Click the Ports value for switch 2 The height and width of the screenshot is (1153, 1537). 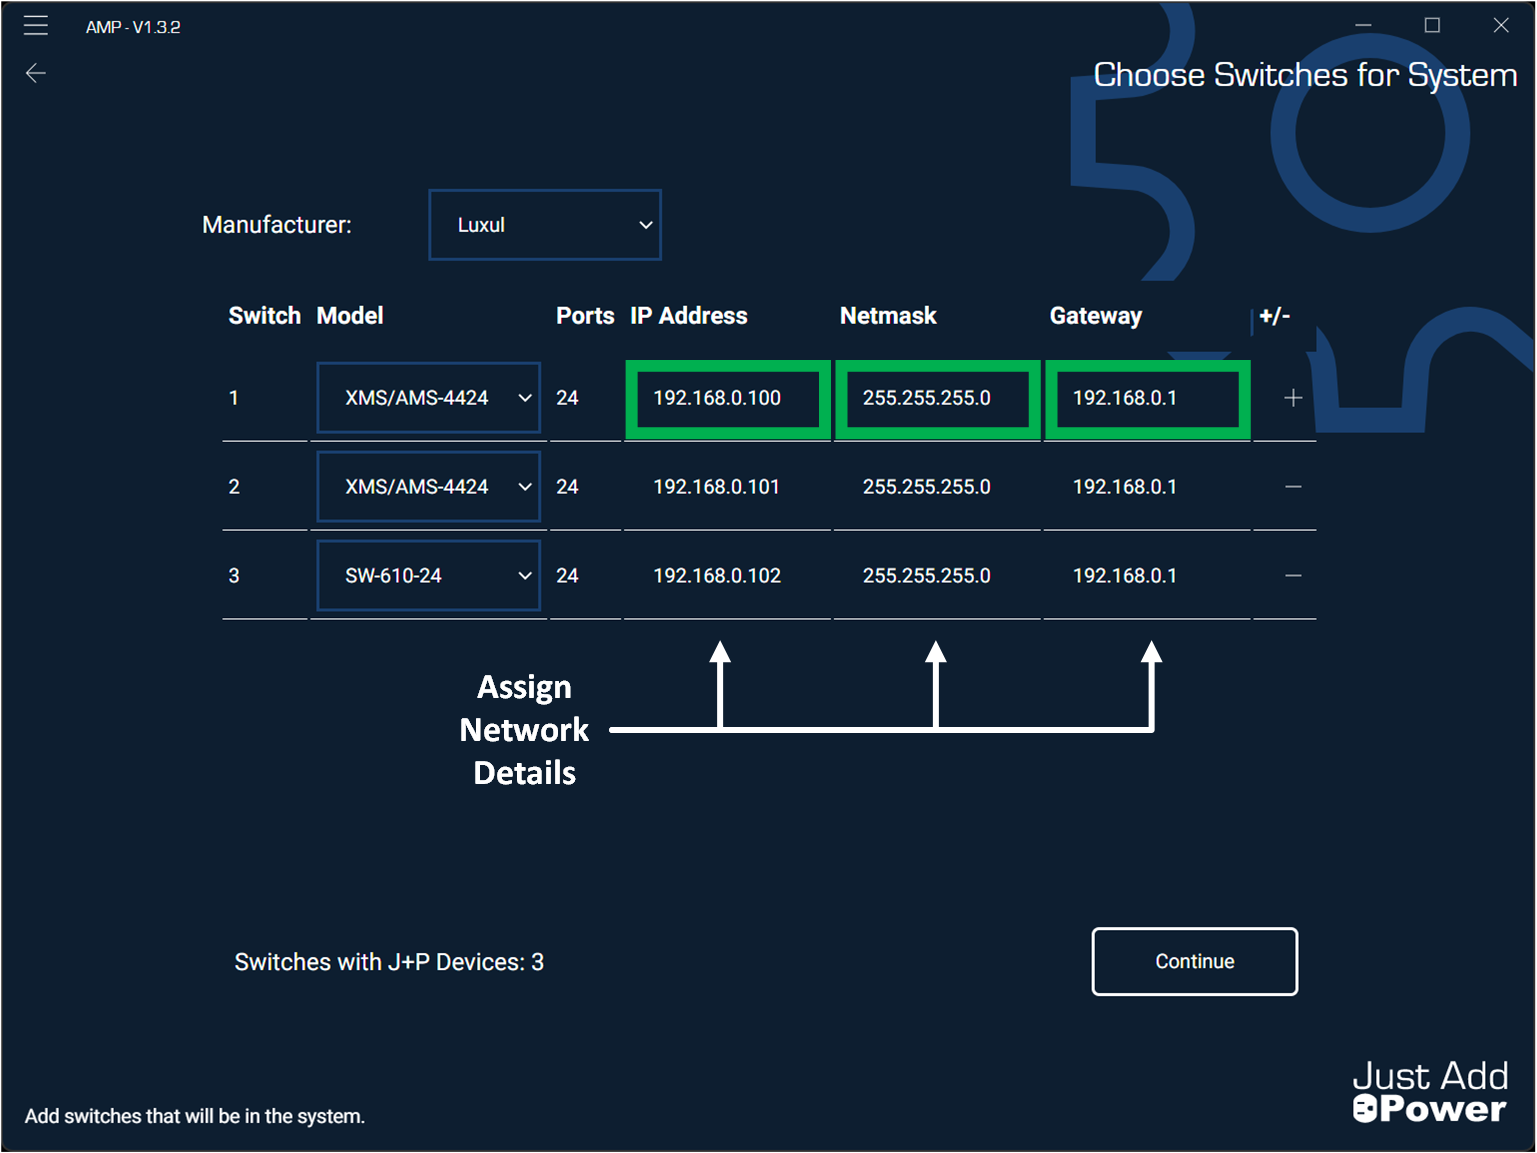[x=567, y=487]
